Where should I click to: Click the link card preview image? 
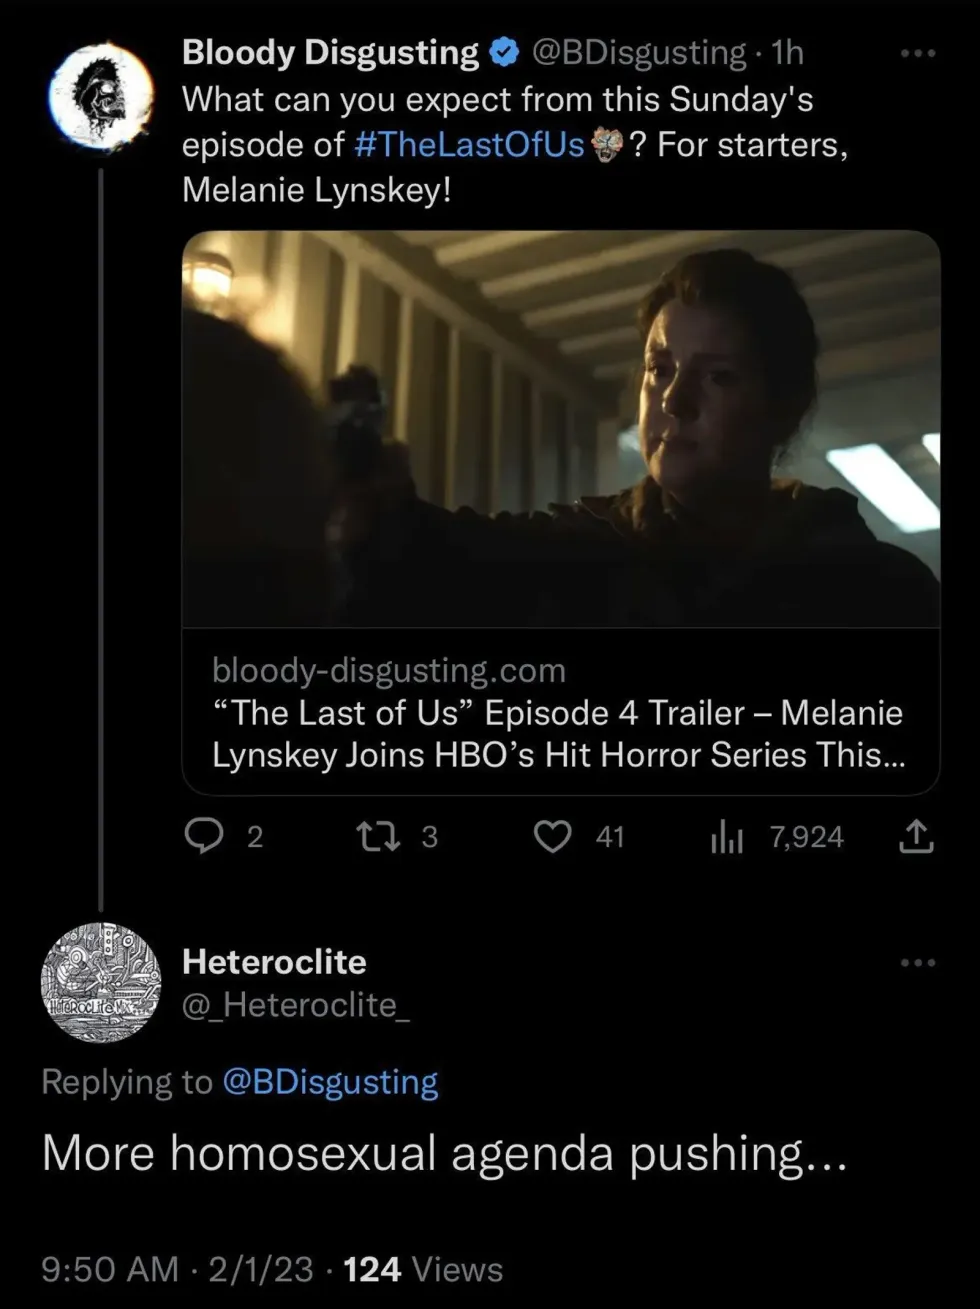560,428
